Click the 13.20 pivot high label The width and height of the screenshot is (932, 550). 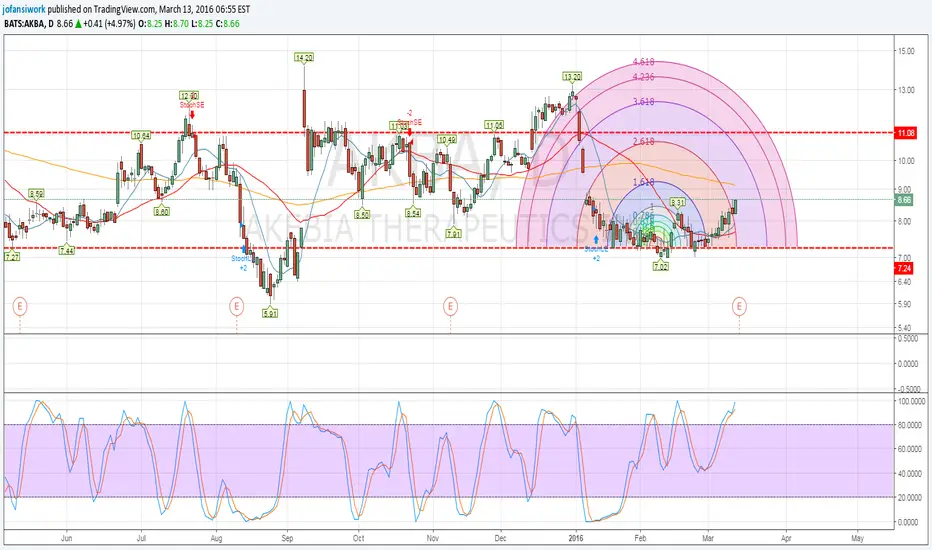[572, 77]
